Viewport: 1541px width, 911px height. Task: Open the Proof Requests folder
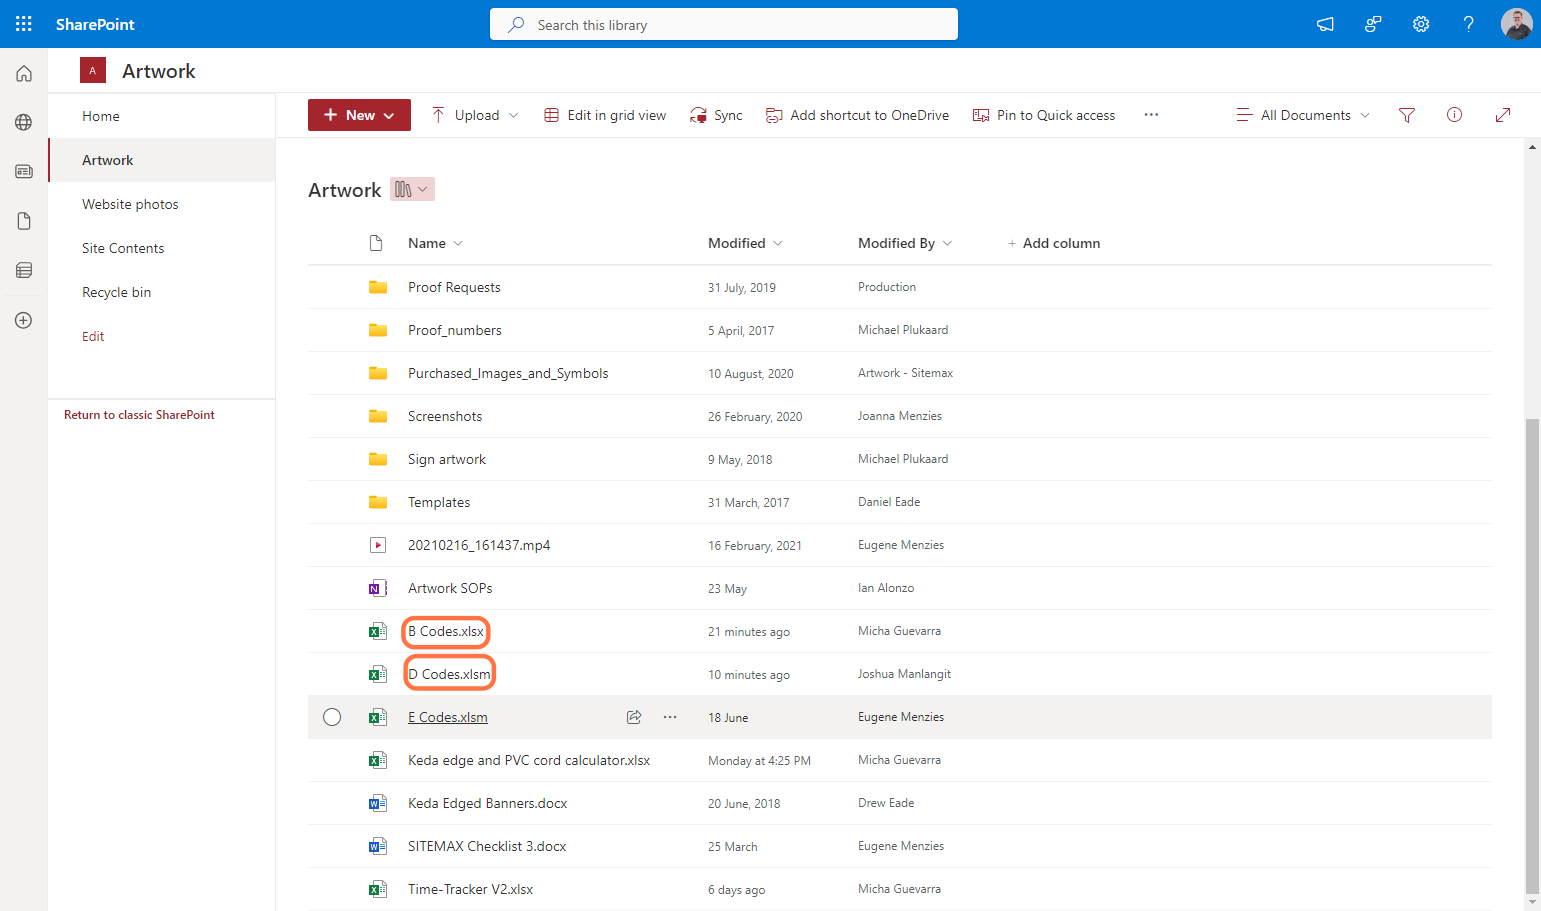click(454, 287)
